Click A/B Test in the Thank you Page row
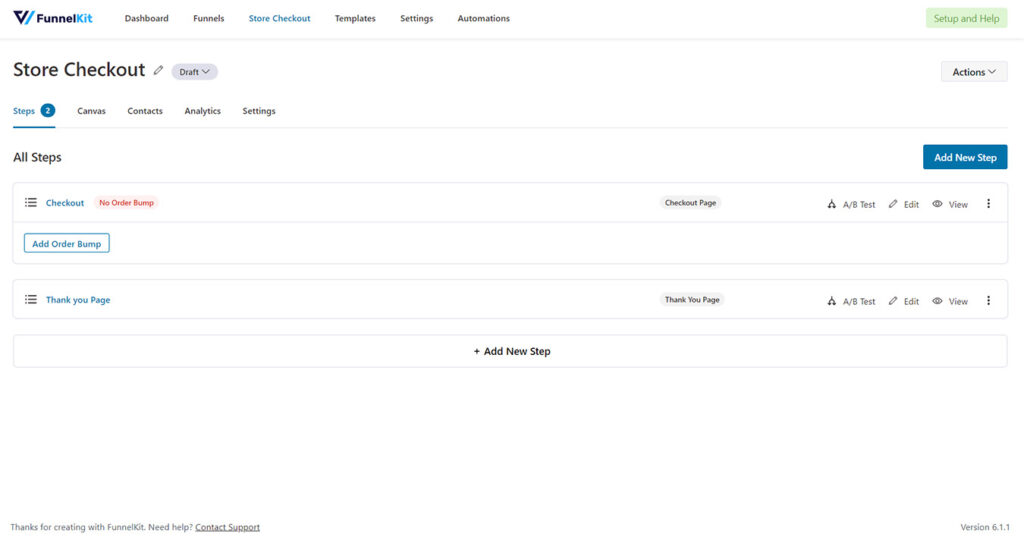1024x540 pixels. 851,301
